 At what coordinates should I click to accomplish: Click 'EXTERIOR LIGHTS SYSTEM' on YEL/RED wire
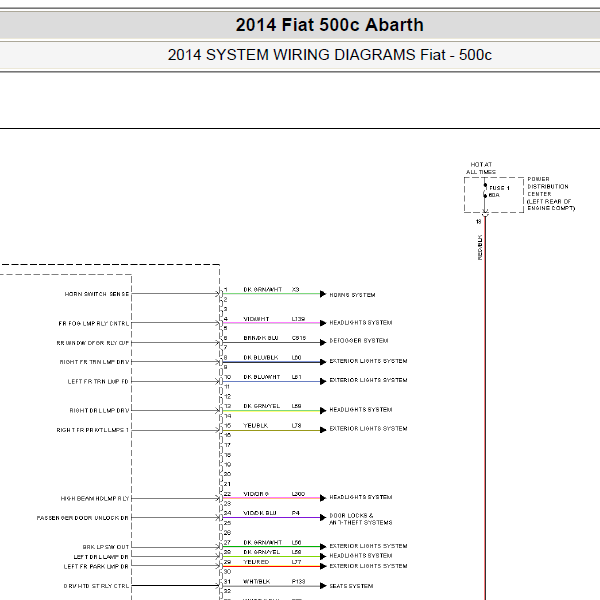368,566
